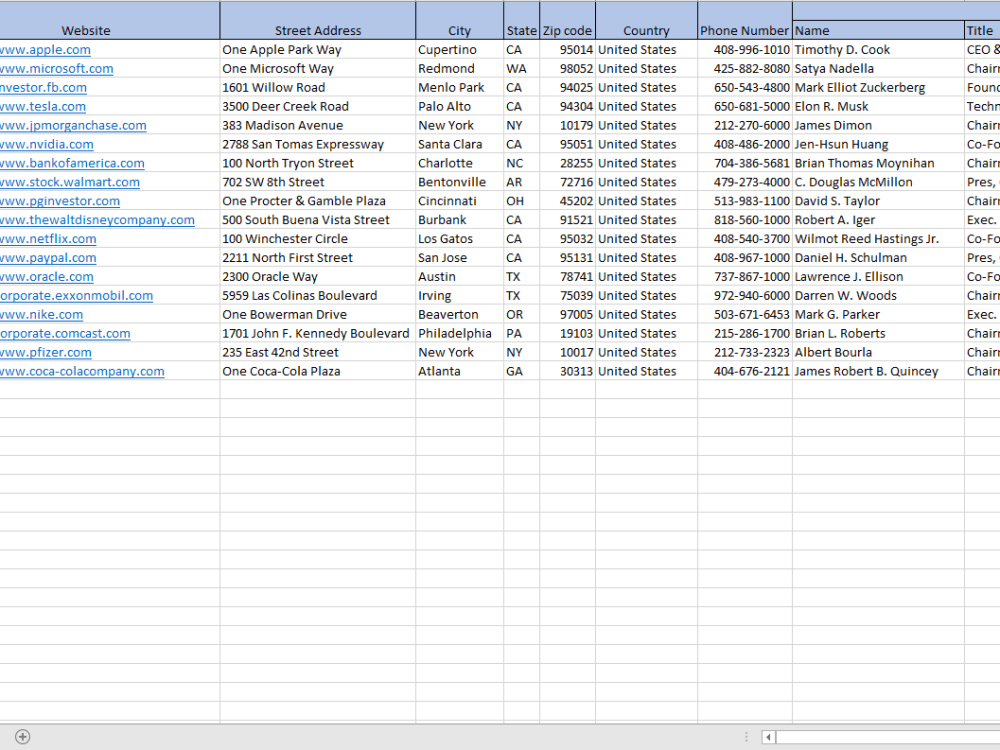Click the www.bankofamerica.com link
The width and height of the screenshot is (1000, 750).
coord(72,163)
